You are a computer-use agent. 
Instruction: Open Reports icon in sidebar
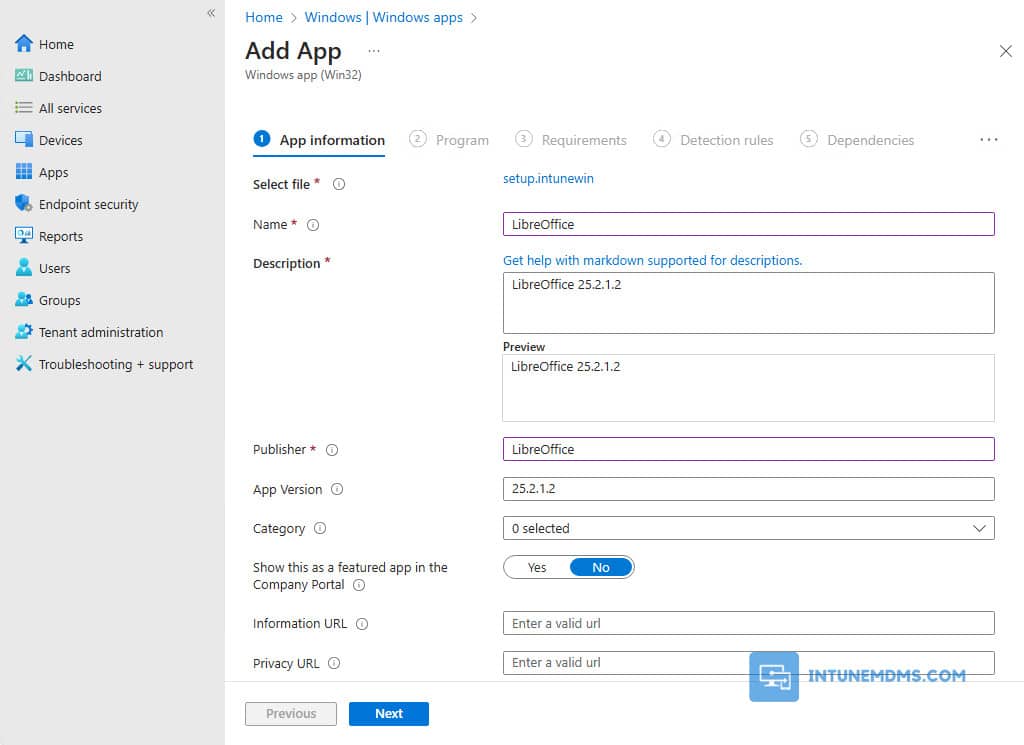tap(24, 236)
